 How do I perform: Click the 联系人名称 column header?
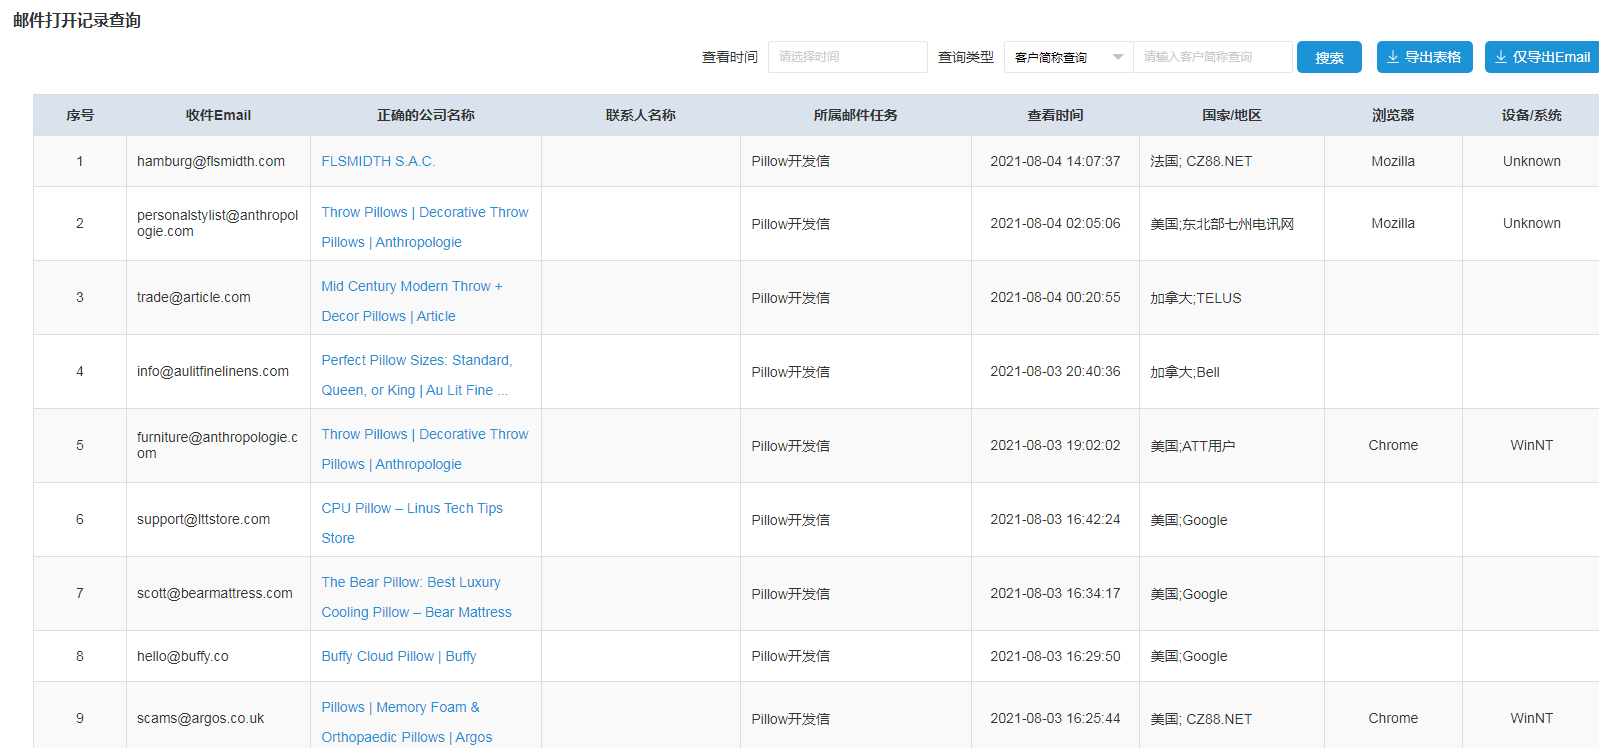[640, 115]
